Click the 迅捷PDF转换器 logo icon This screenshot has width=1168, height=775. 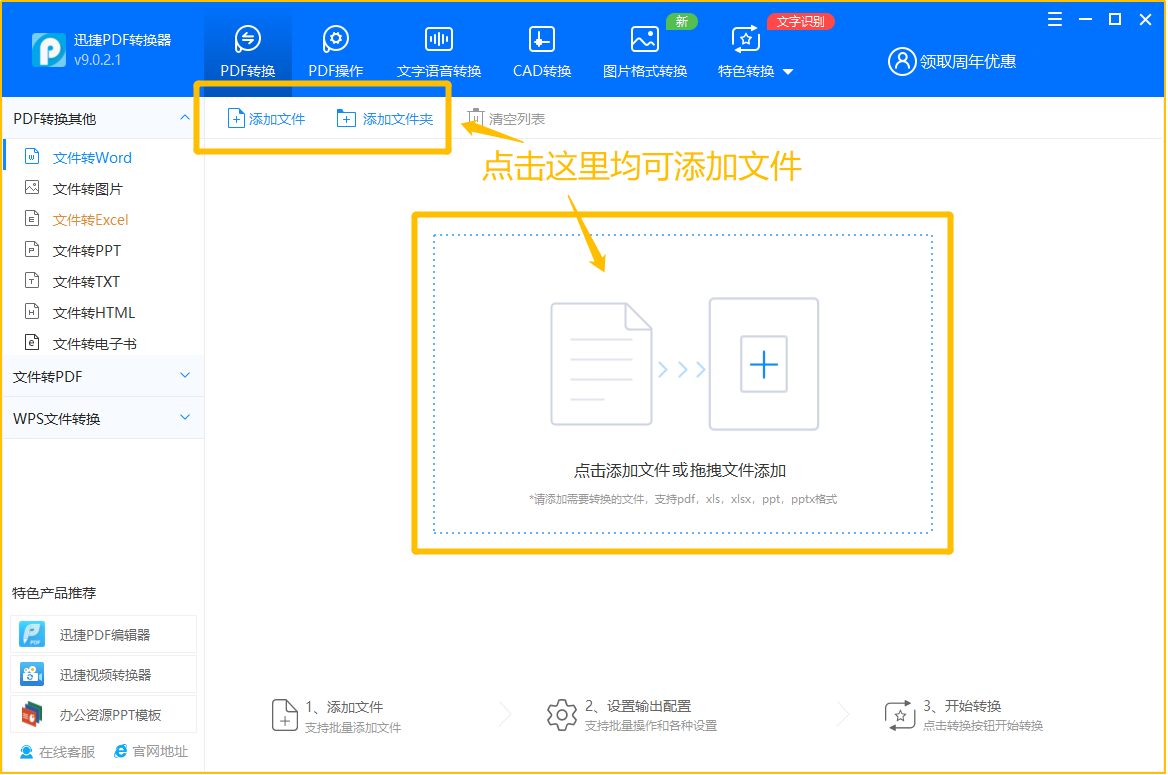[48, 50]
